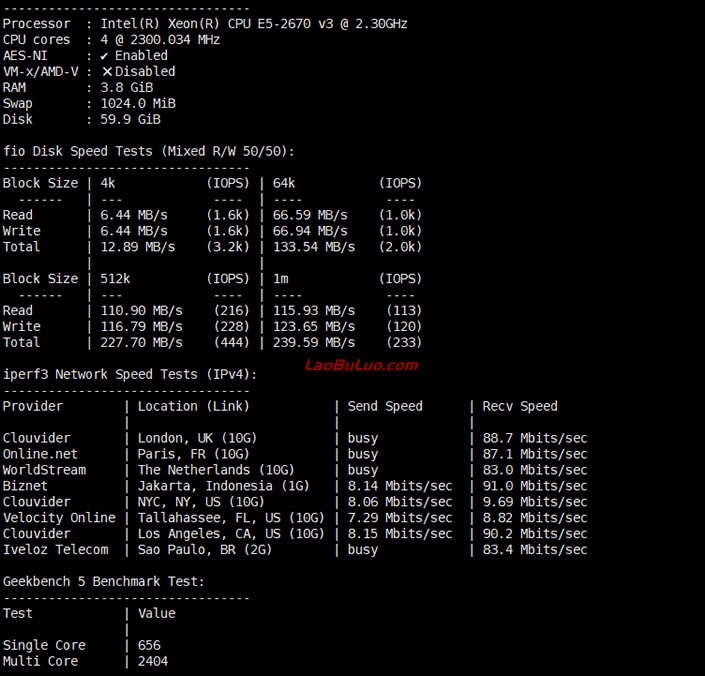Click the '1m' block size header

(x=280, y=279)
